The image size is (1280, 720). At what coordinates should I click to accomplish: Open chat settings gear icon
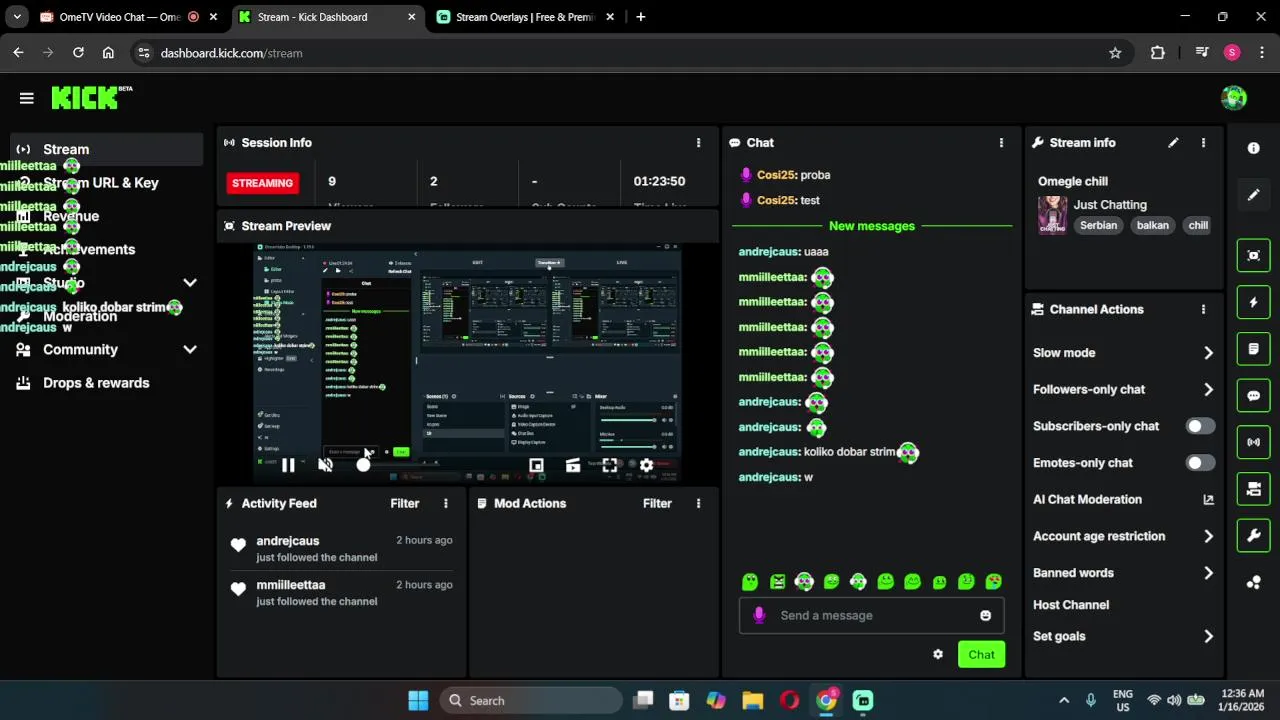[938, 654]
